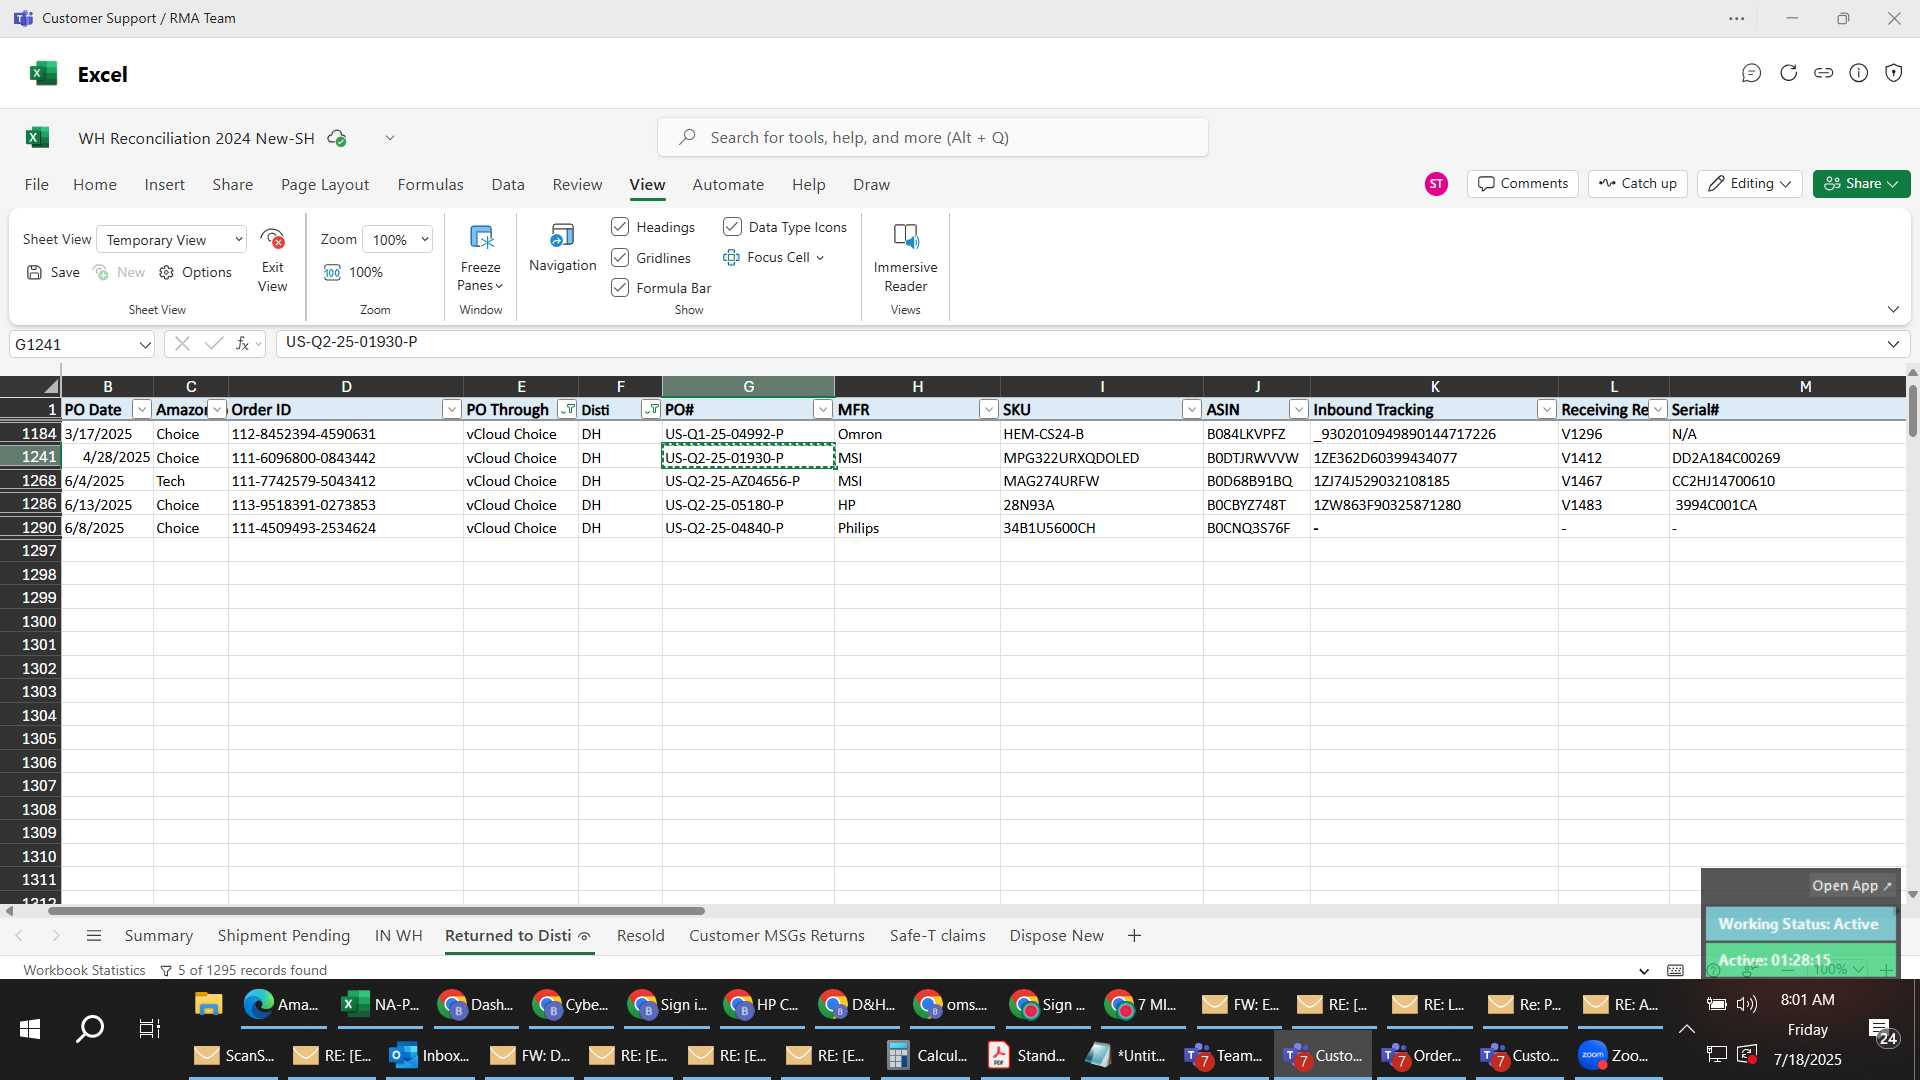Open the Zoom percentage dropdown
Viewport: 1920px width, 1080px height.
[398, 239]
